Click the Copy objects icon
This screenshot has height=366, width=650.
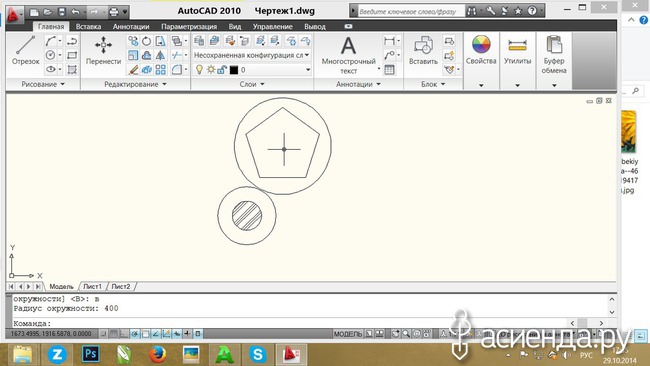click(x=133, y=41)
